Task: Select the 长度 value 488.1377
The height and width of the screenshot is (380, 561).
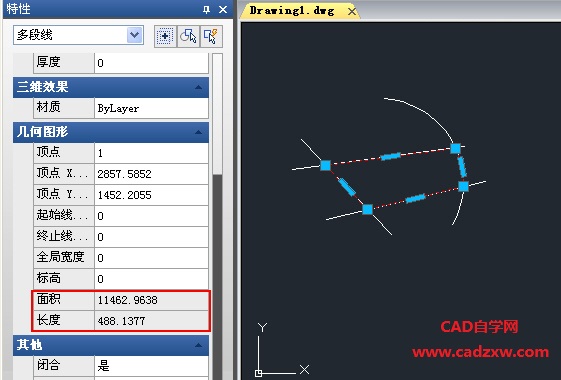Action: pos(151,321)
